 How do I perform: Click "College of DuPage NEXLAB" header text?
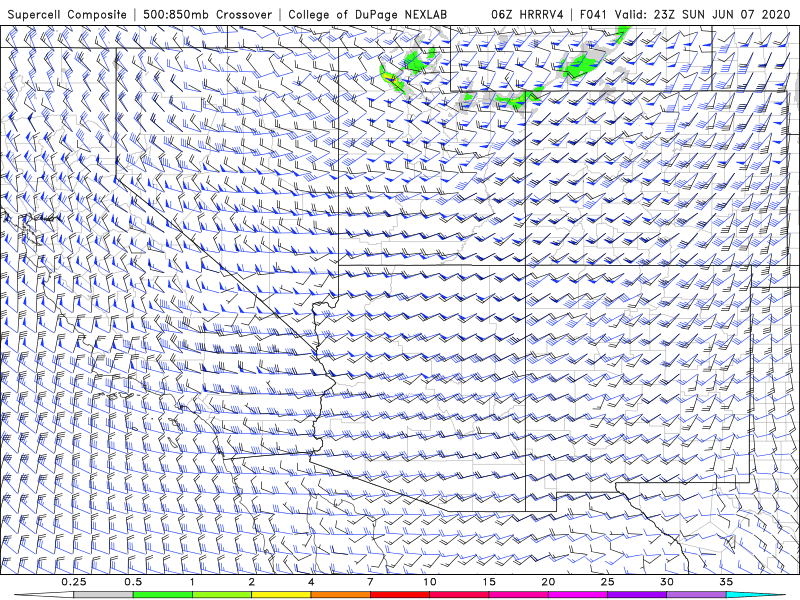coord(367,14)
